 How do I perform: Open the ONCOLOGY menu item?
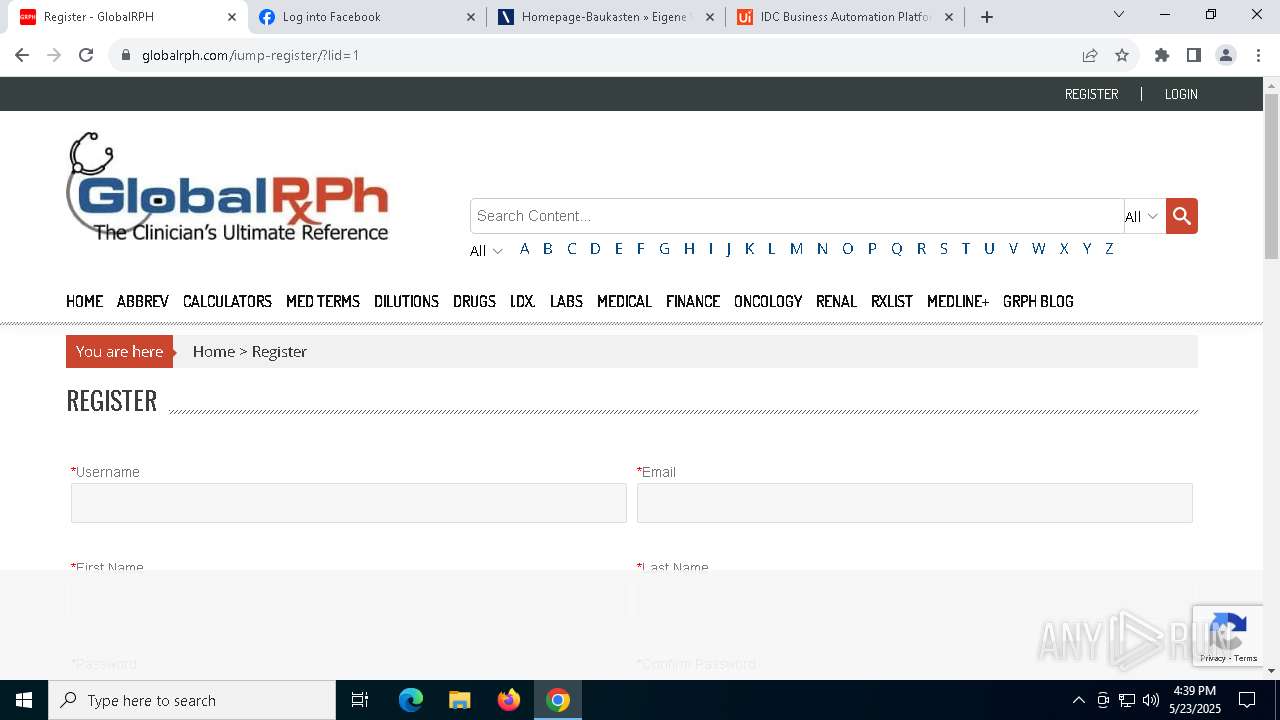pyautogui.click(x=768, y=301)
